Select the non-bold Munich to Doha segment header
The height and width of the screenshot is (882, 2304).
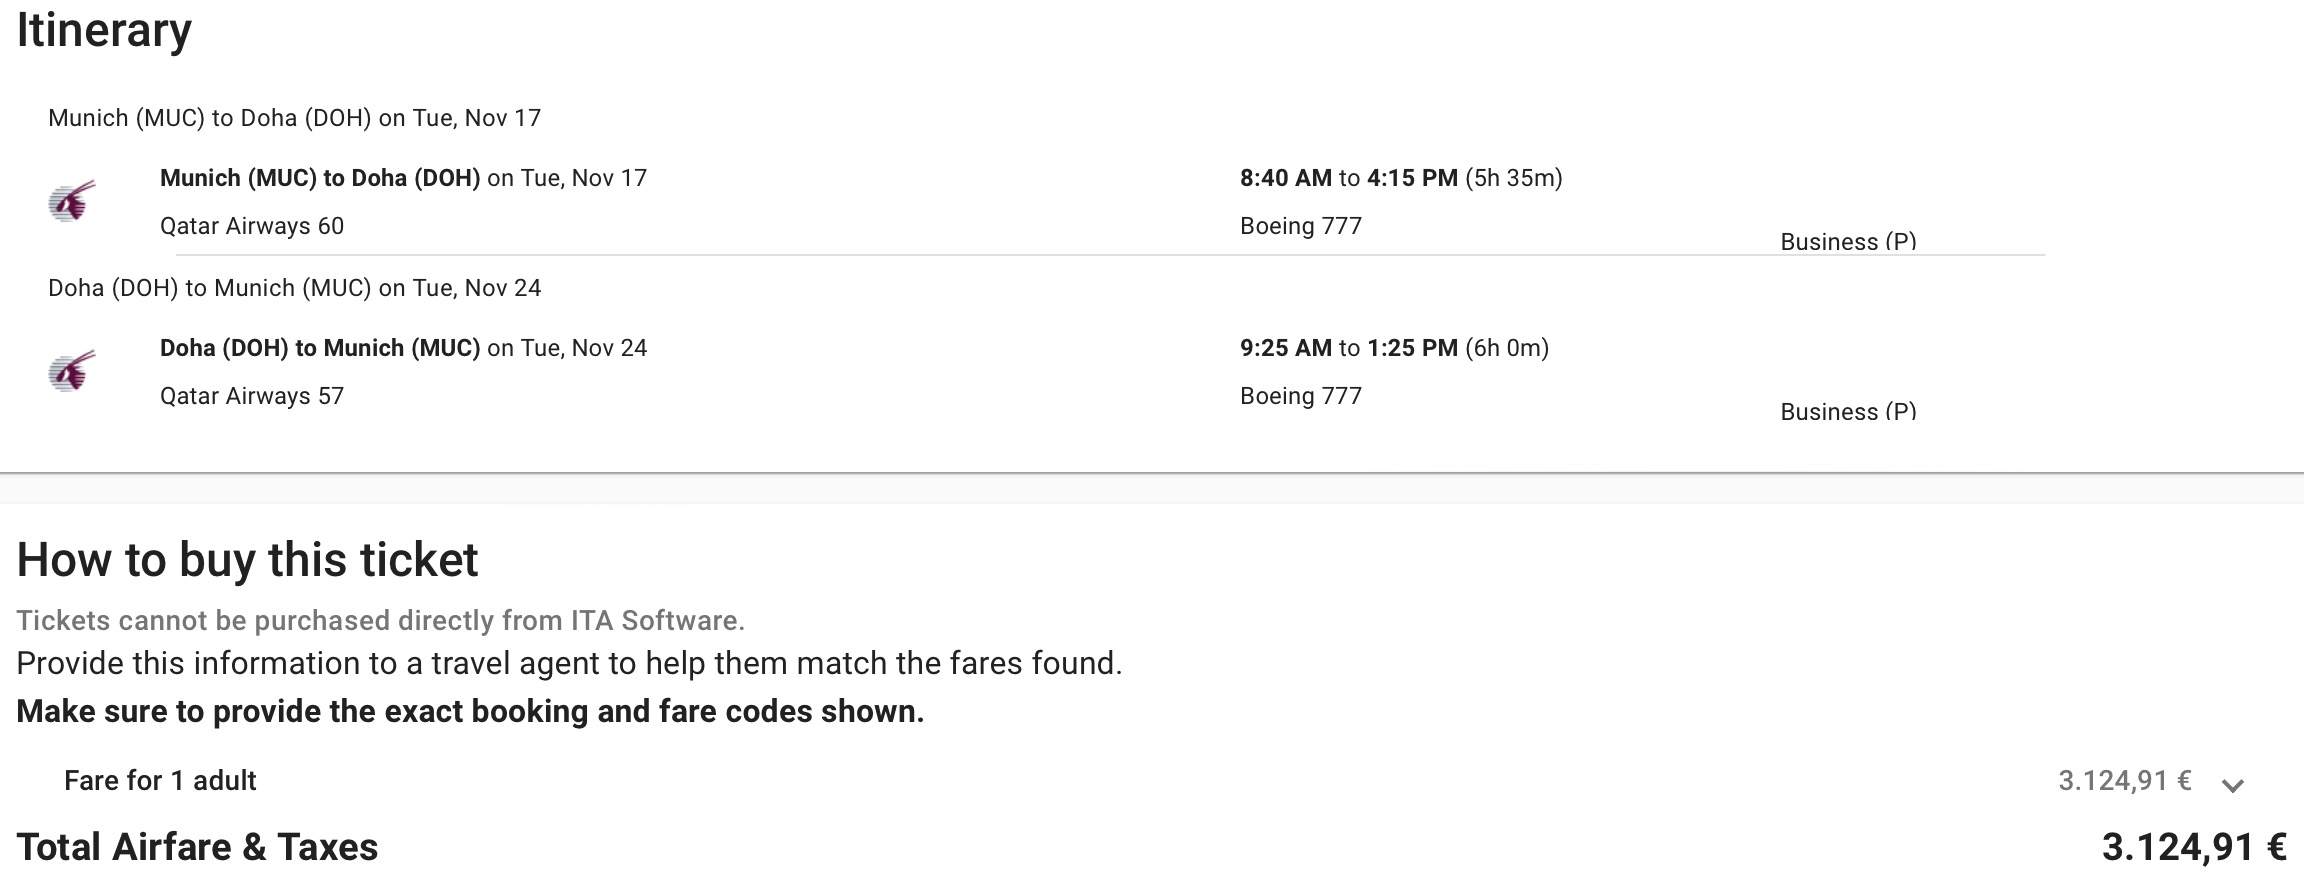tap(294, 118)
